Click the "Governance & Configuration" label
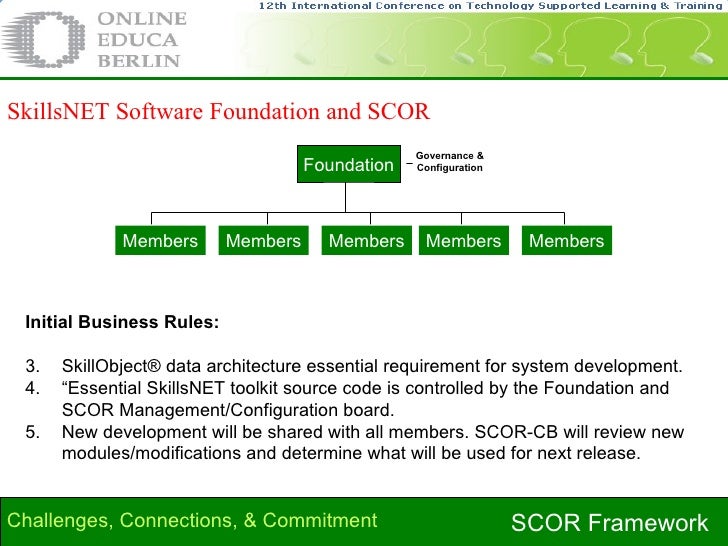The width and height of the screenshot is (728, 546). (449, 162)
